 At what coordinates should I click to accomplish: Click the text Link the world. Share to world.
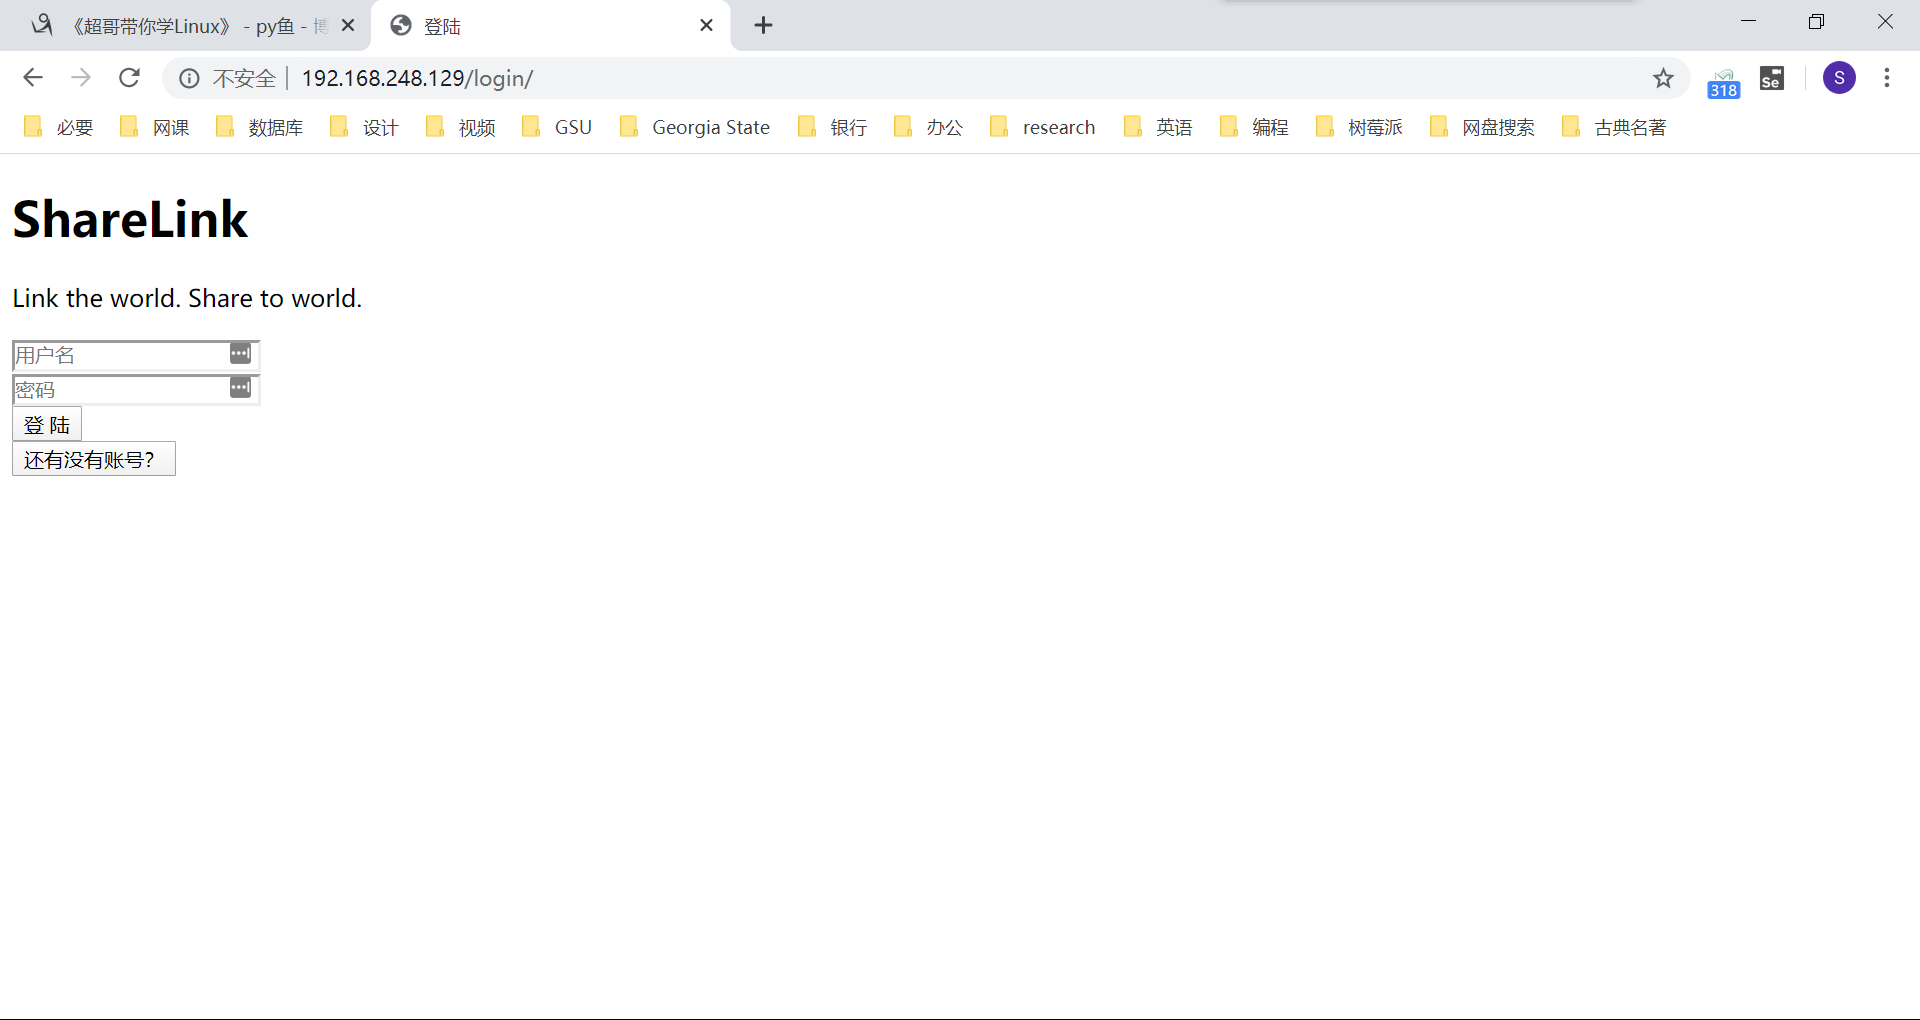[187, 298]
